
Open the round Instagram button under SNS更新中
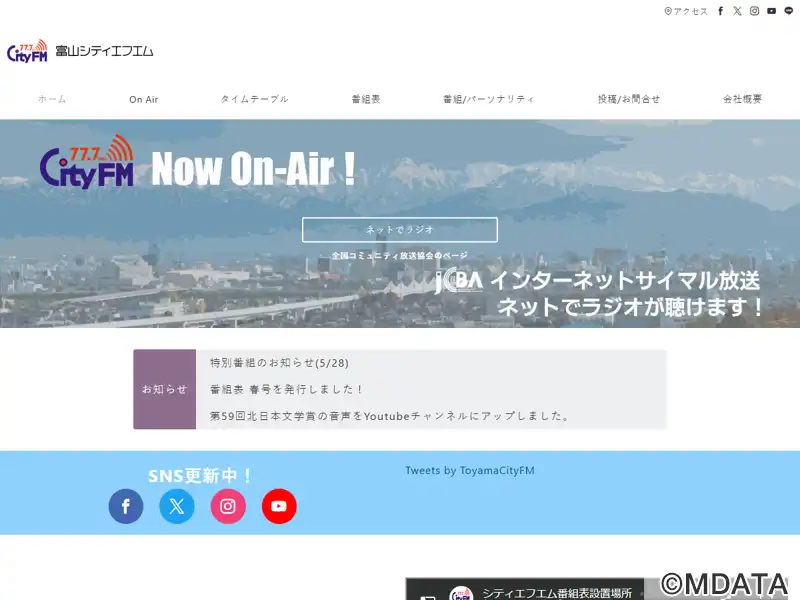pos(228,506)
